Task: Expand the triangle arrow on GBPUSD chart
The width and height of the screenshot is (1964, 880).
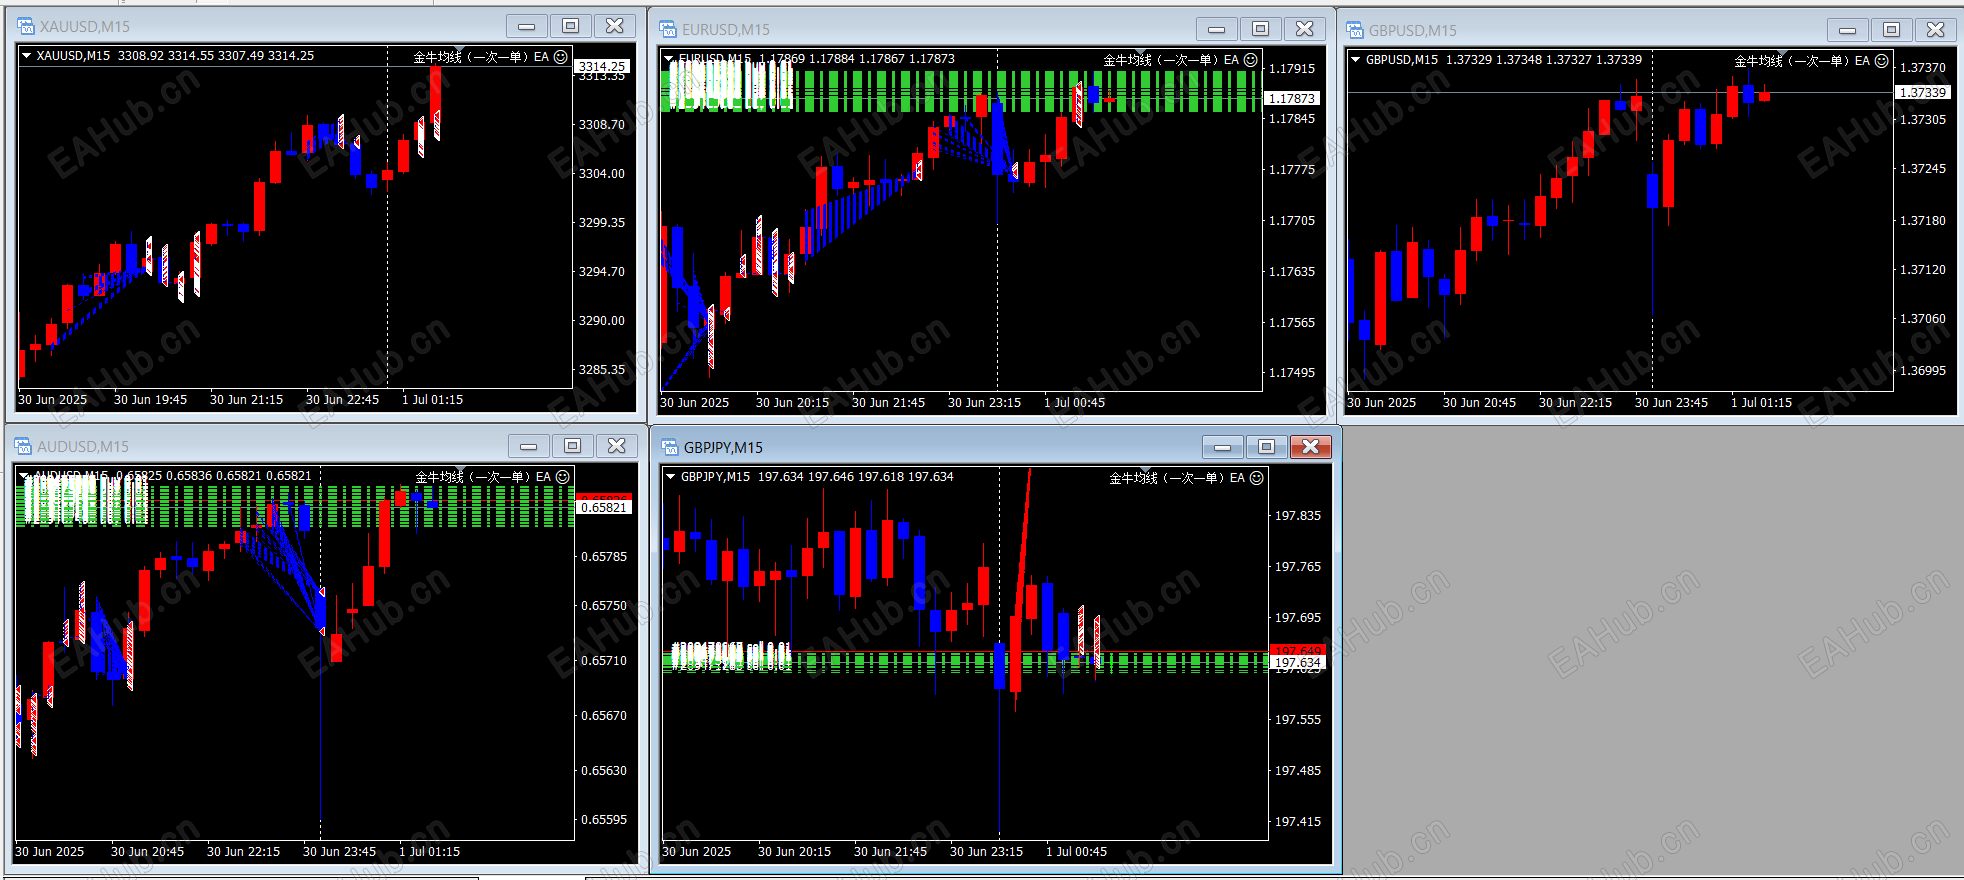Action: (x=1356, y=60)
